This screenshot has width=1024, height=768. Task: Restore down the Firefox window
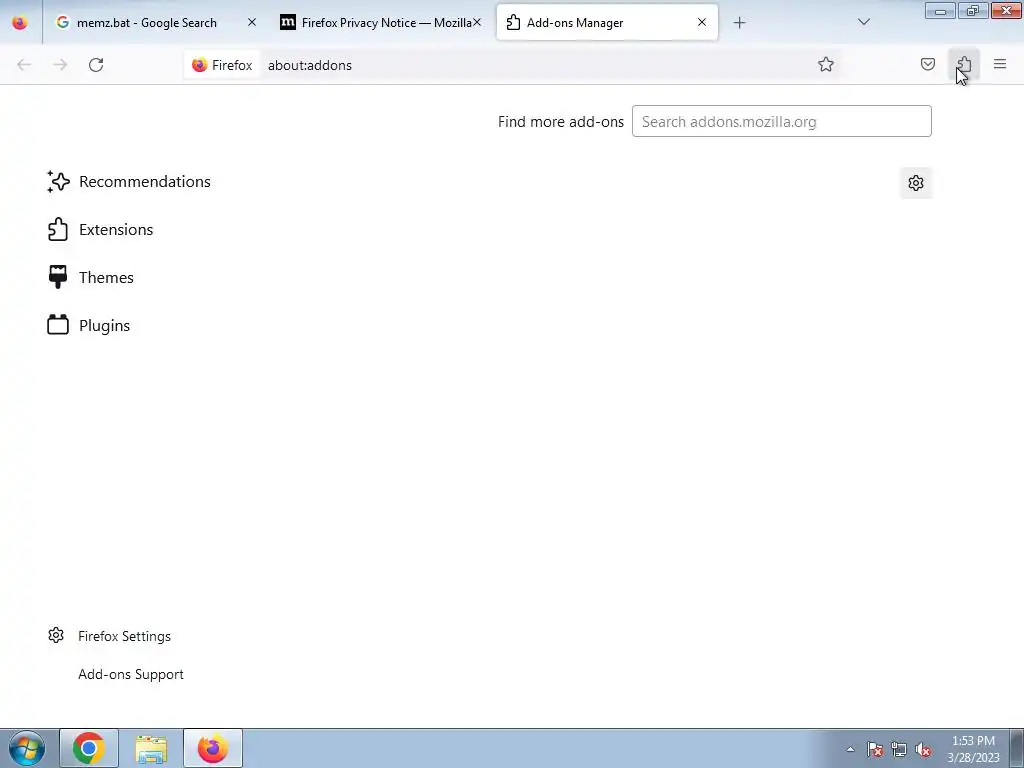tap(973, 10)
